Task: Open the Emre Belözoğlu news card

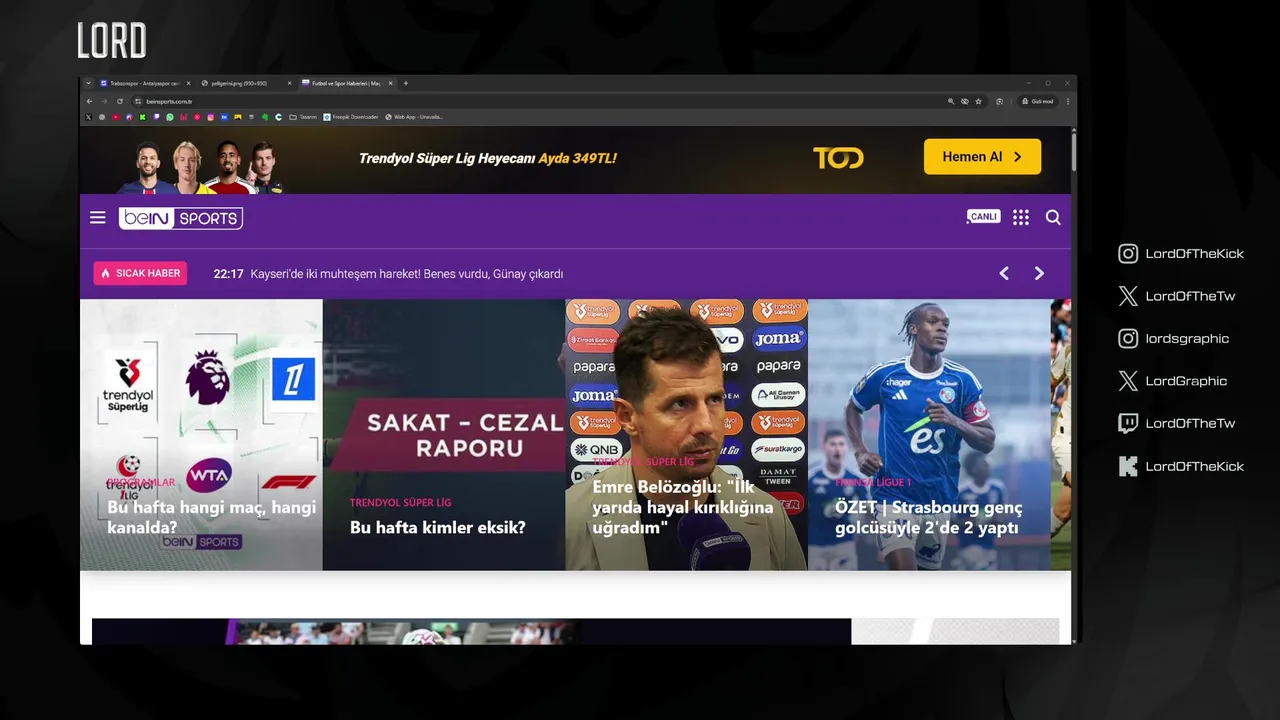Action: 686,435
